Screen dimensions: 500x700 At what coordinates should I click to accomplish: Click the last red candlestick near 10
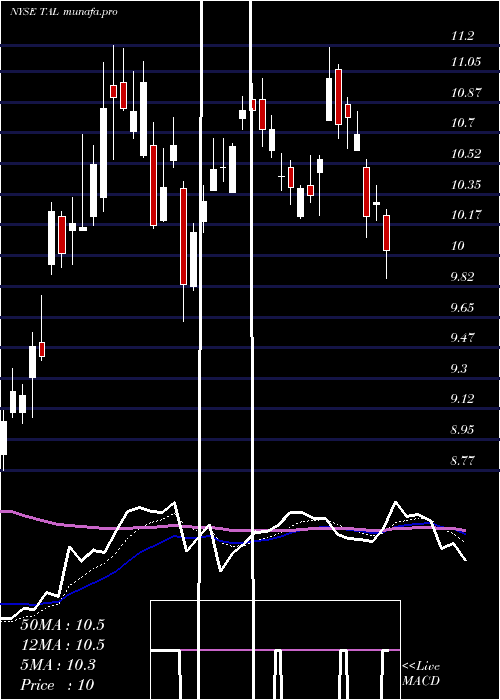(387, 233)
